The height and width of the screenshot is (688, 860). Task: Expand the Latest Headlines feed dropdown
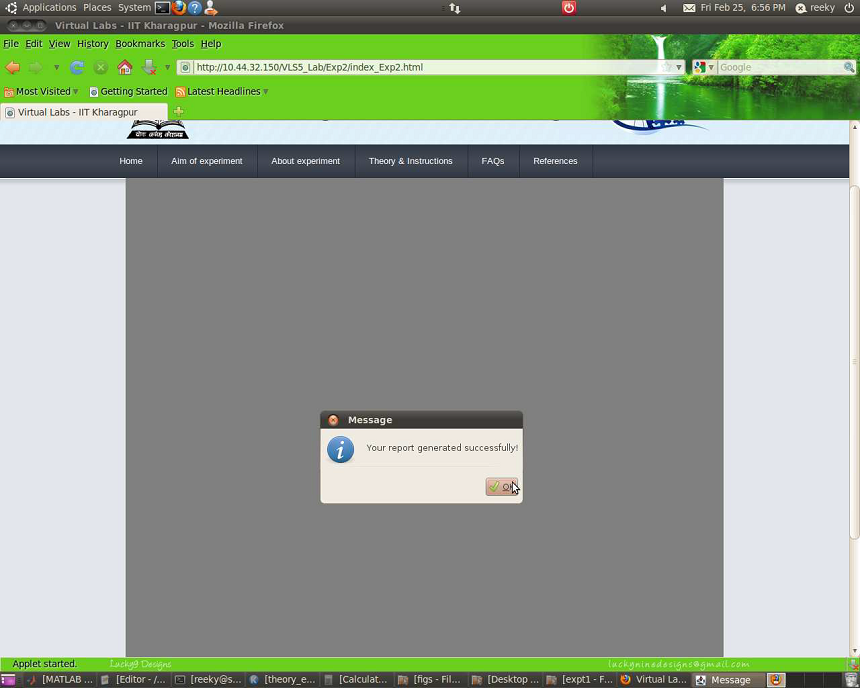(265, 92)
